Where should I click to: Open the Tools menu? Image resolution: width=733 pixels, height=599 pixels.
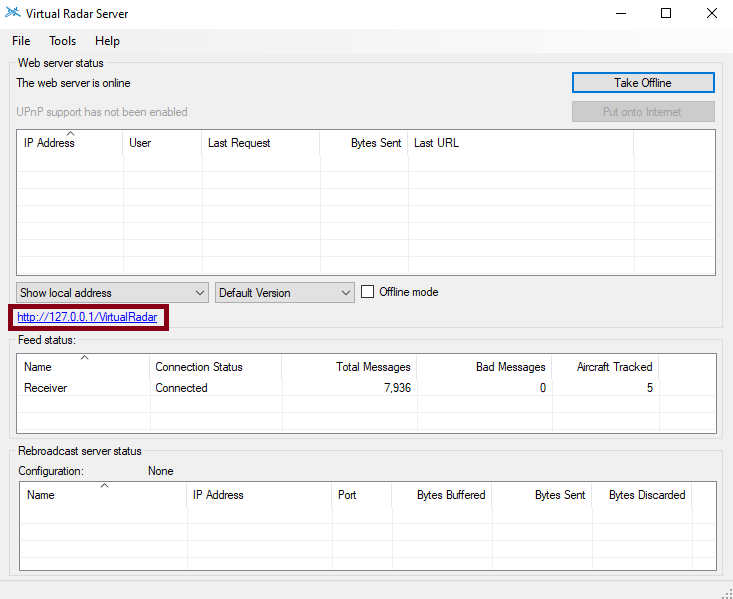pos(63,41)
